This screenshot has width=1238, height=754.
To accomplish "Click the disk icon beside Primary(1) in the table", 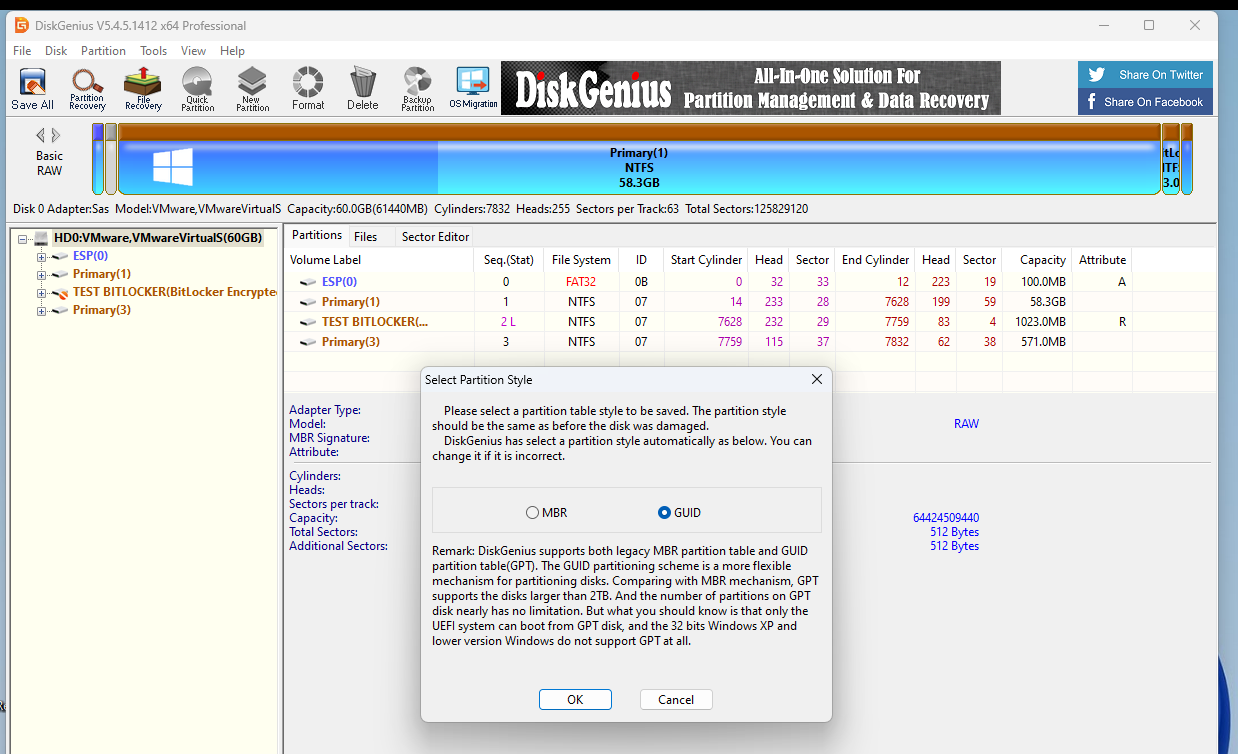I will tap(308, 302).
